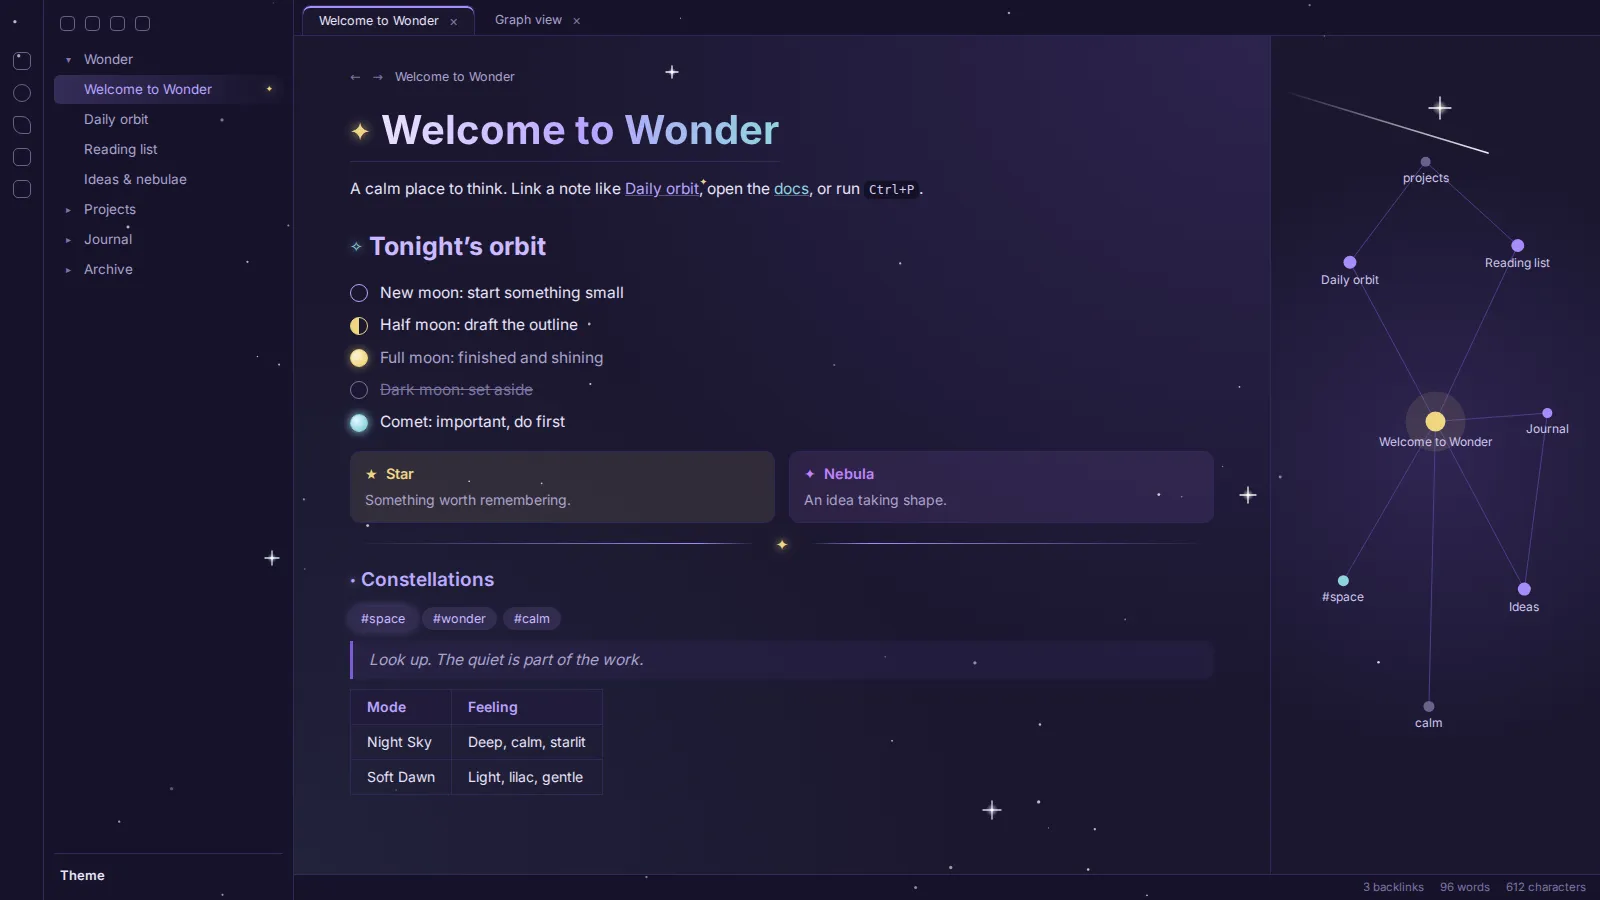Click the sparkle icon beside the page title
Screen dimensions: 1600x900
[x=360, y=131]
